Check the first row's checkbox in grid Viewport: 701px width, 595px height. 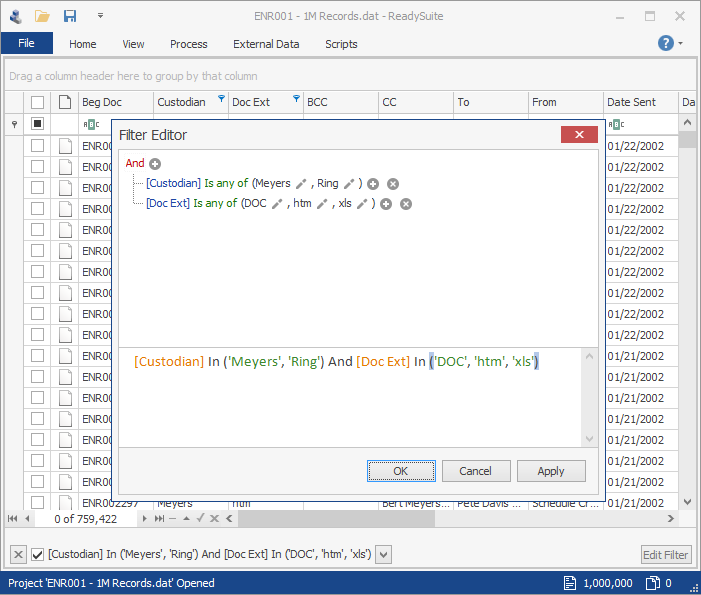pyautogui.click(x=37, y=146)
